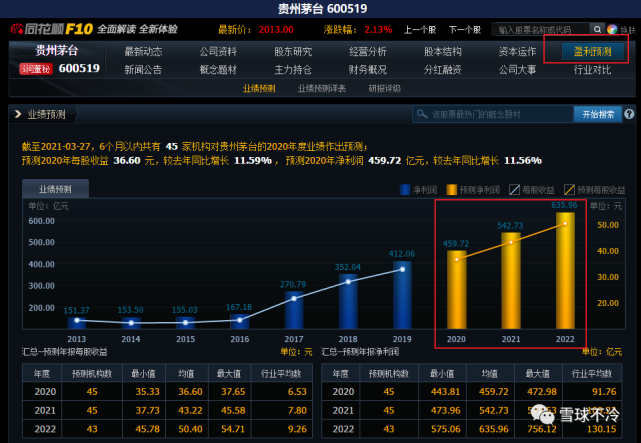The image size is (641, 443).
Task: Click net profit maximum 472.98
Action: (542, 392)
